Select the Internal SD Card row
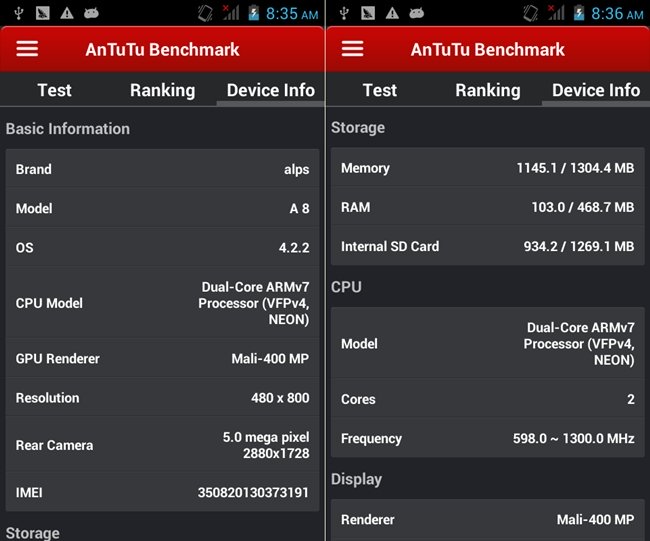Image resolution: width=650 pixels, height=541 pixels. click(x=487, y=246)
